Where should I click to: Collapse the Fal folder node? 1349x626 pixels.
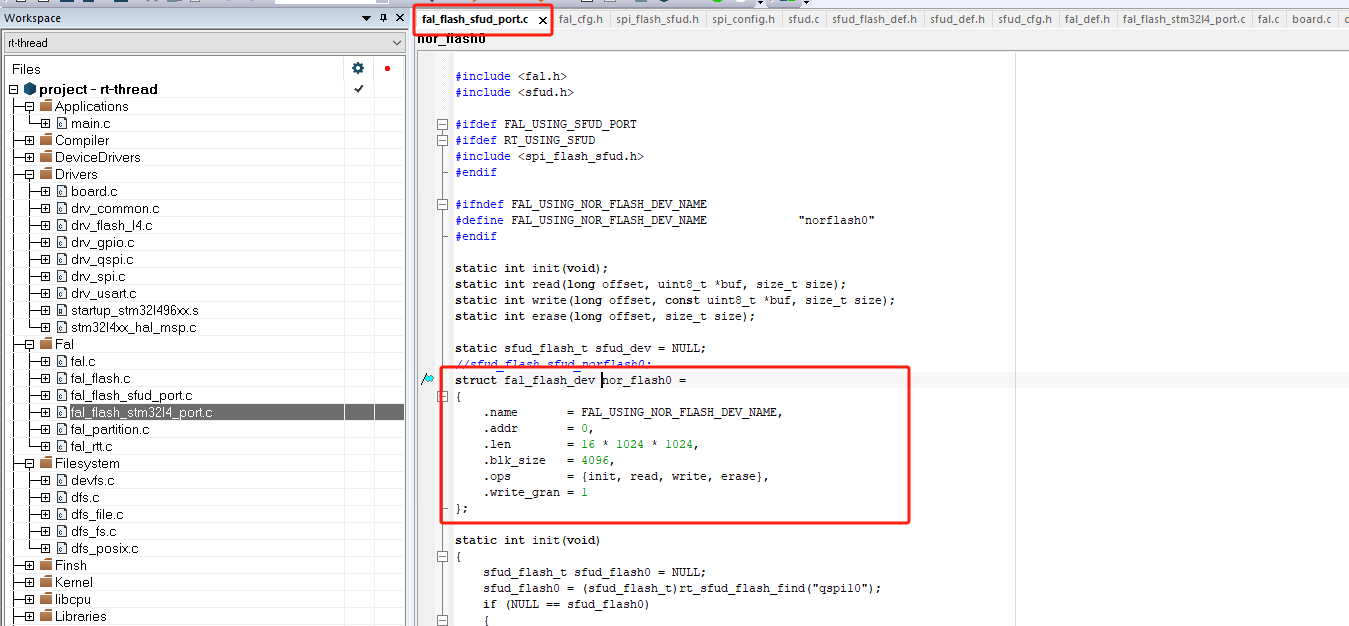coord(30,344)
